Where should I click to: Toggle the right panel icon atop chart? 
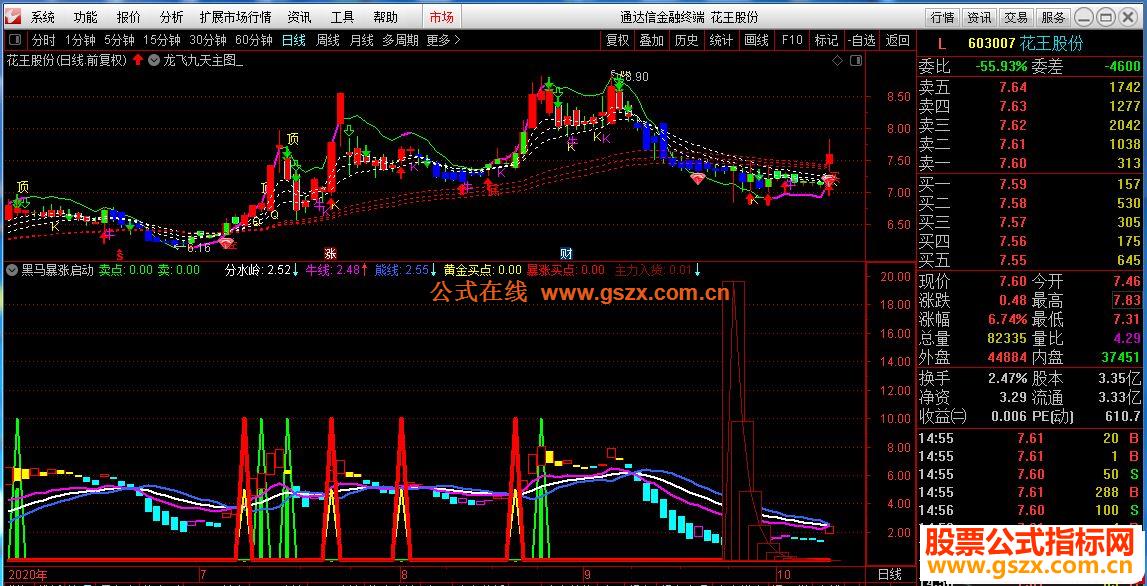coord(855,61)
